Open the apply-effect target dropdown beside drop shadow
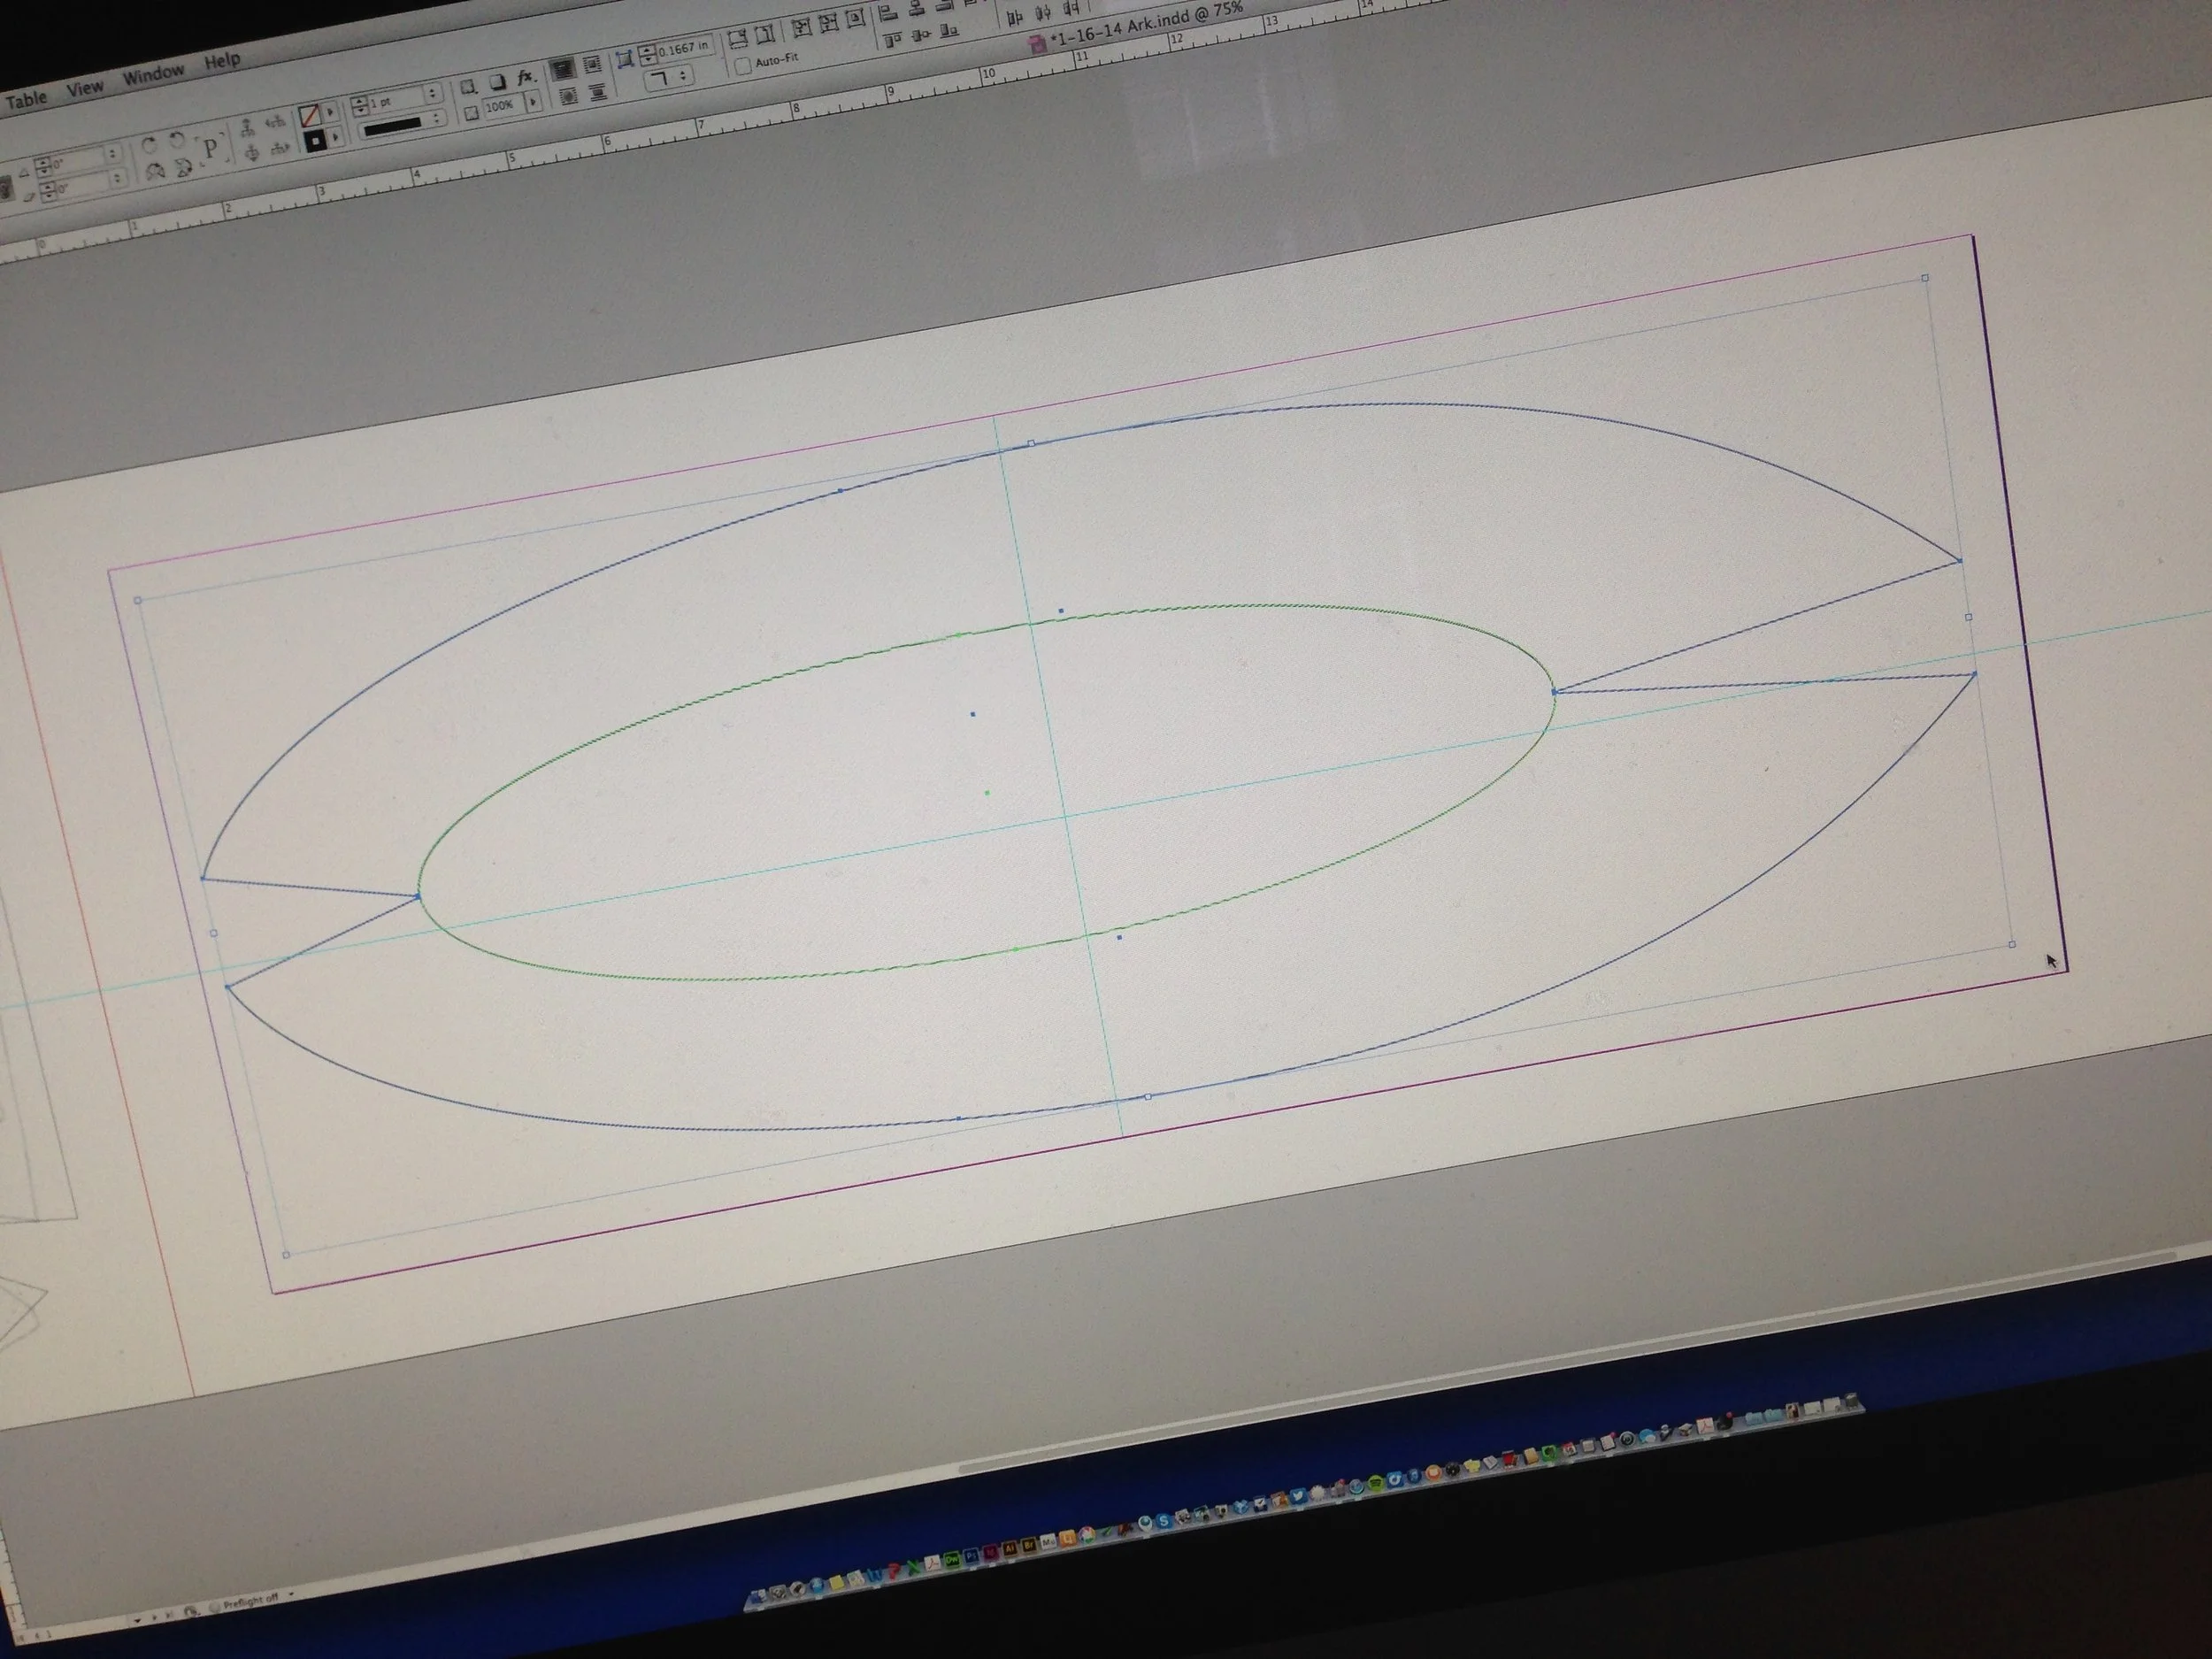The height and width of the screenshot is (1659, 2212). 468,87
